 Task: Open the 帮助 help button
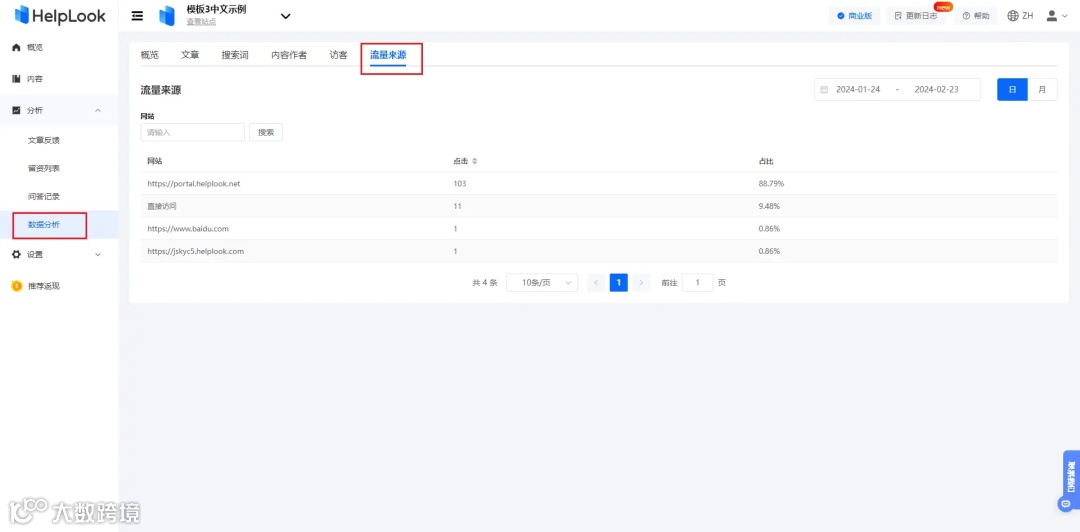coord(976,16)
